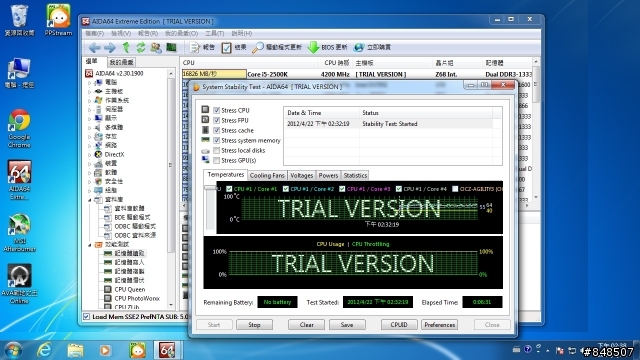The image size is (640, 360).
Task: Click the Clear button
Action: [x=307, y=324]
